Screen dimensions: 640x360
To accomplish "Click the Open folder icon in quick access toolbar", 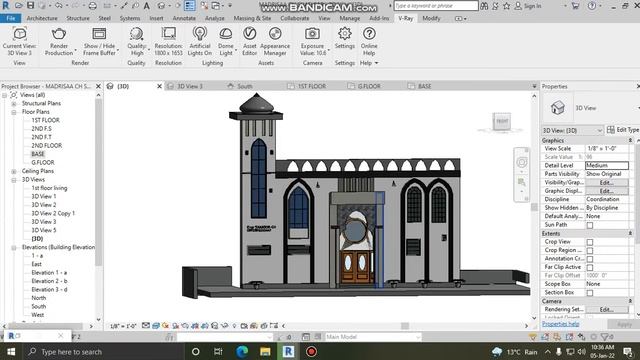I will (18, 6).
